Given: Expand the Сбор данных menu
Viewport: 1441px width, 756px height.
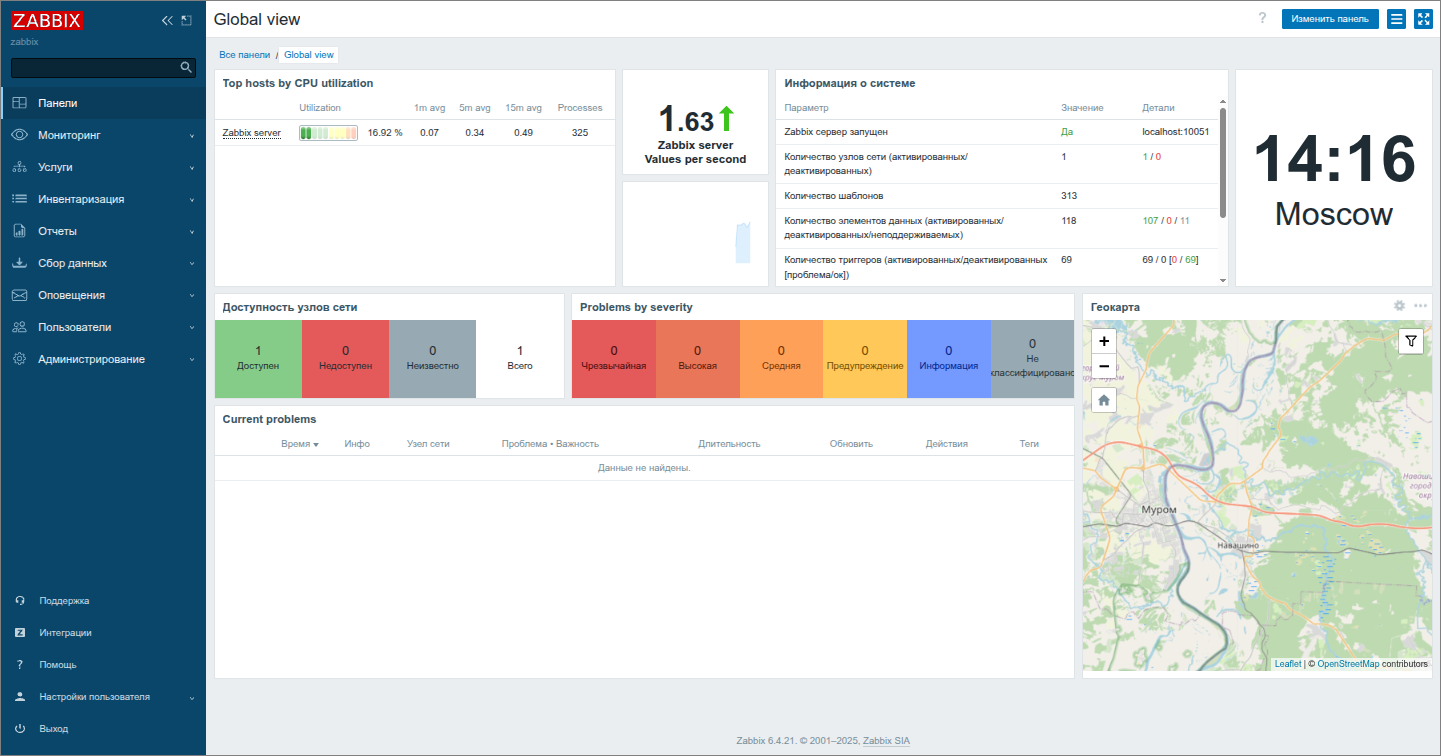Looking at the screenshot, I should (x=103, y=263).
